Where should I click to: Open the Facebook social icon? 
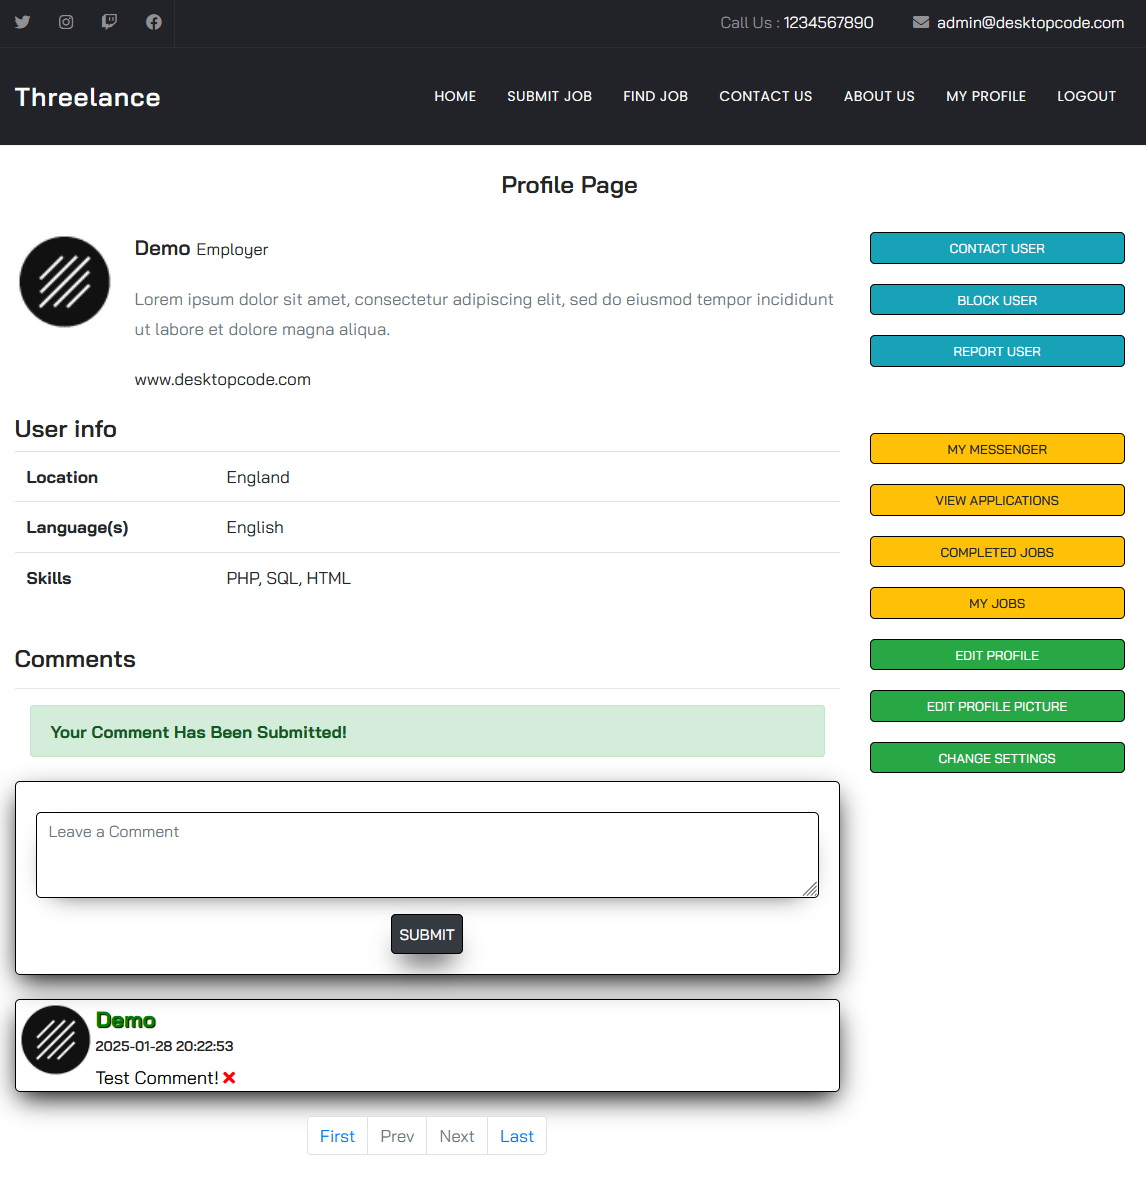tap(153, 22)
